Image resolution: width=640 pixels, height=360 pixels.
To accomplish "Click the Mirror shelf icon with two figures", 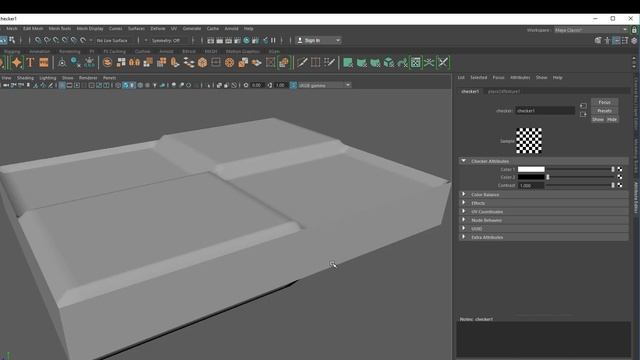I will tap(134, 62).
